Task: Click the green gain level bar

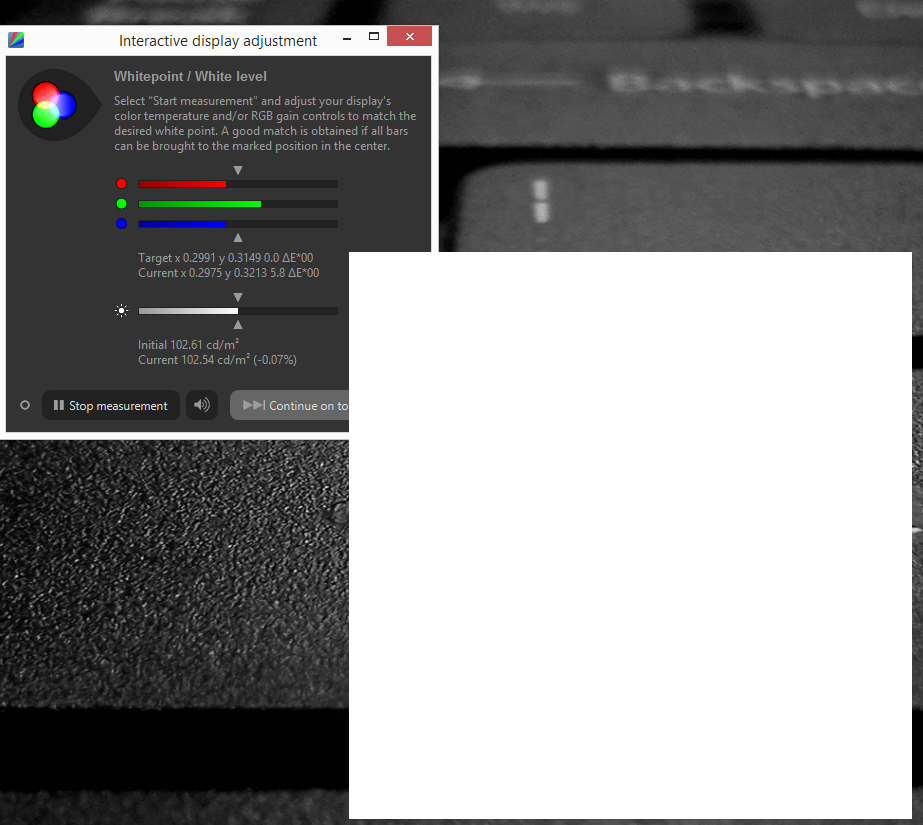Action: pos(238,204)
